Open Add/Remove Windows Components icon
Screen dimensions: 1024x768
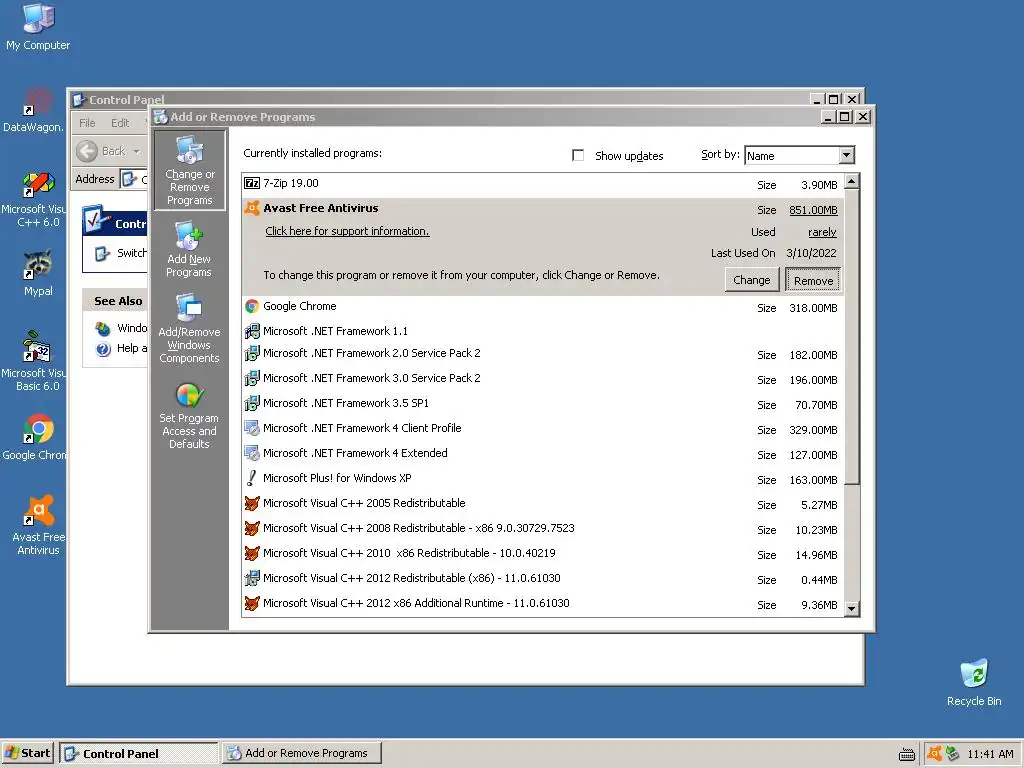click(x=189, y=328)
